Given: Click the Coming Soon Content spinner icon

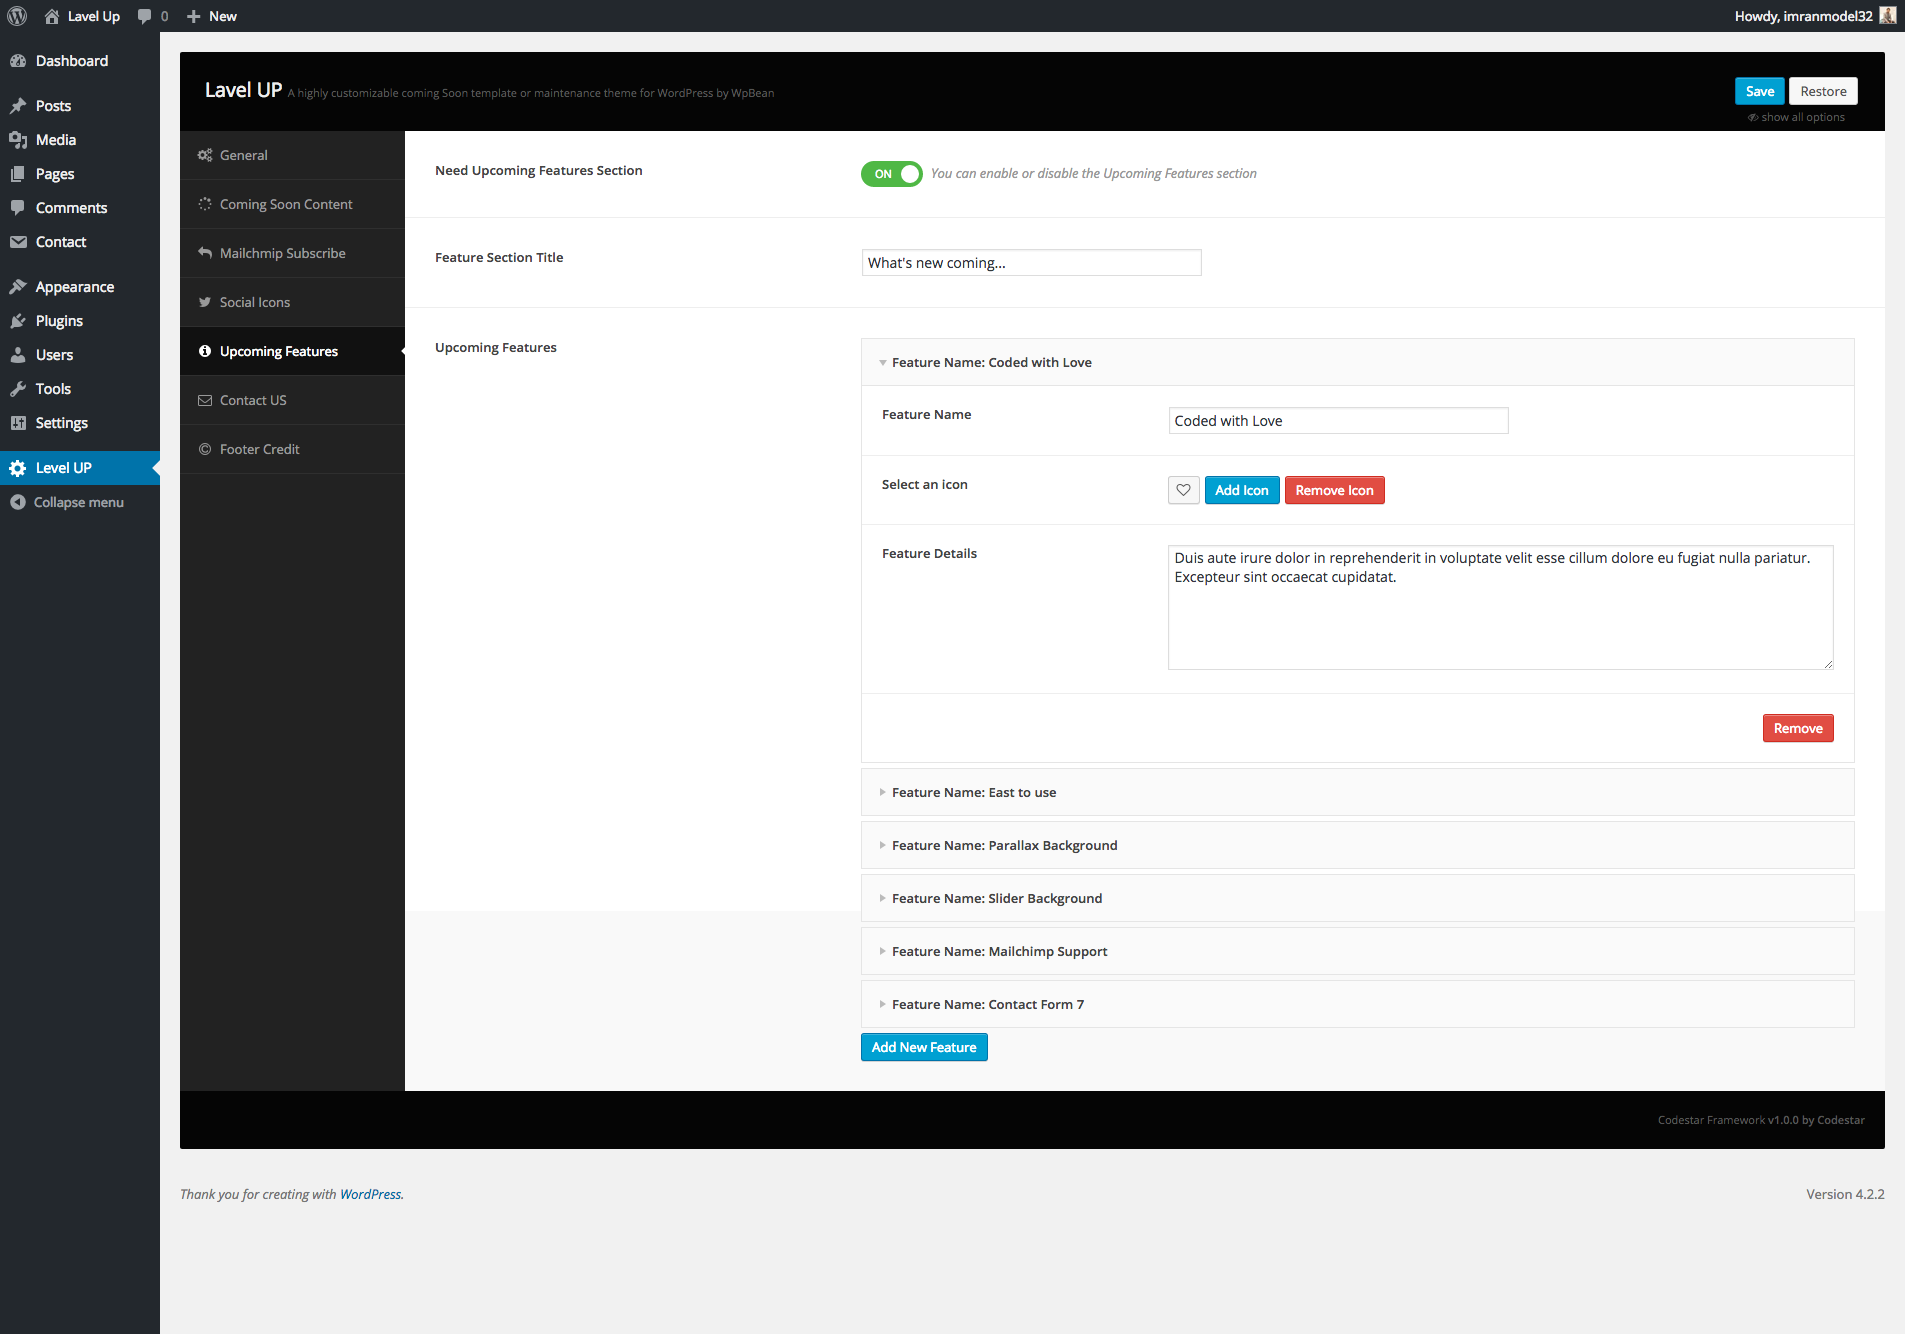Looking at the screenshot, I should point(205,204).
